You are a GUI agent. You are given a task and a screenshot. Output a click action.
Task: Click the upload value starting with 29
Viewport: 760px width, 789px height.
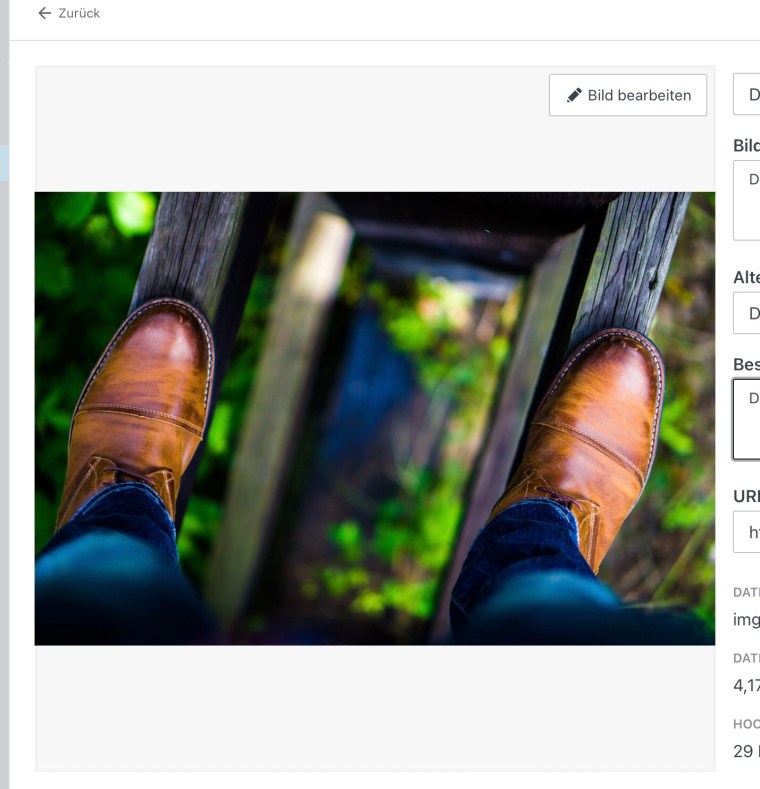746,751
